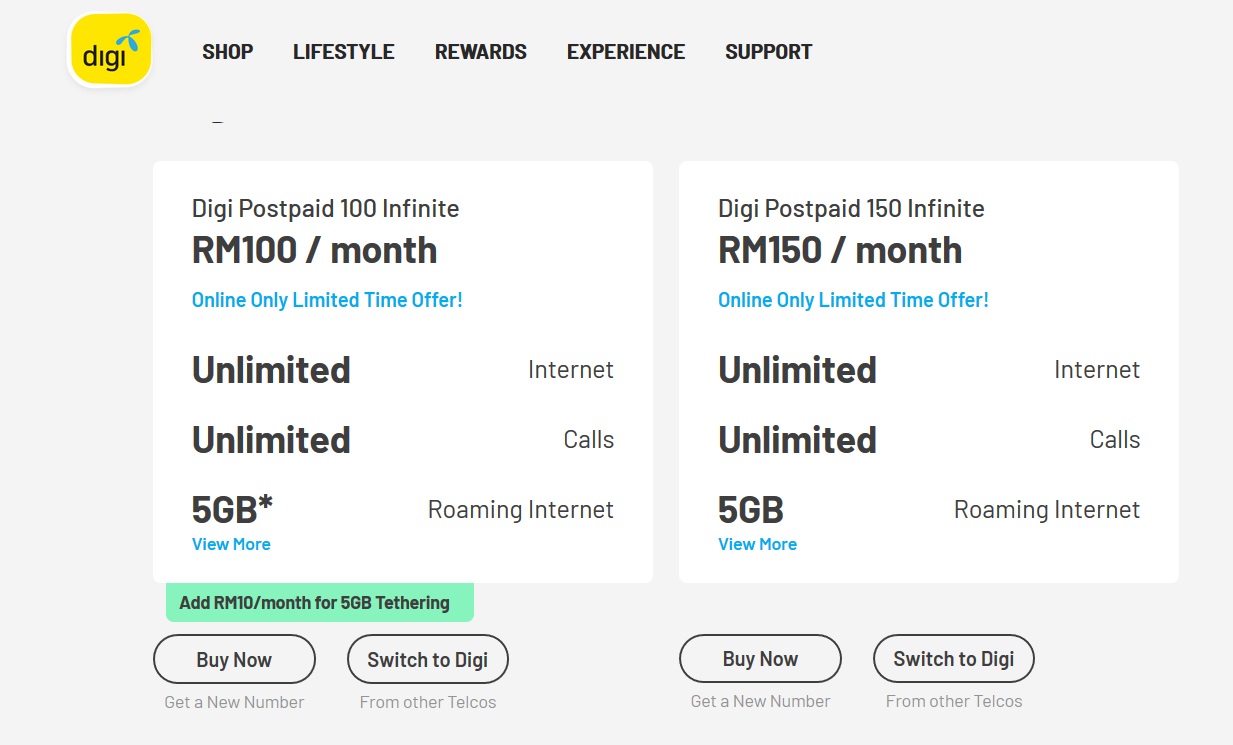1233x745 pixels.
Task: Expand View More on Postpaid 150 plan
Action: [757, 544]
